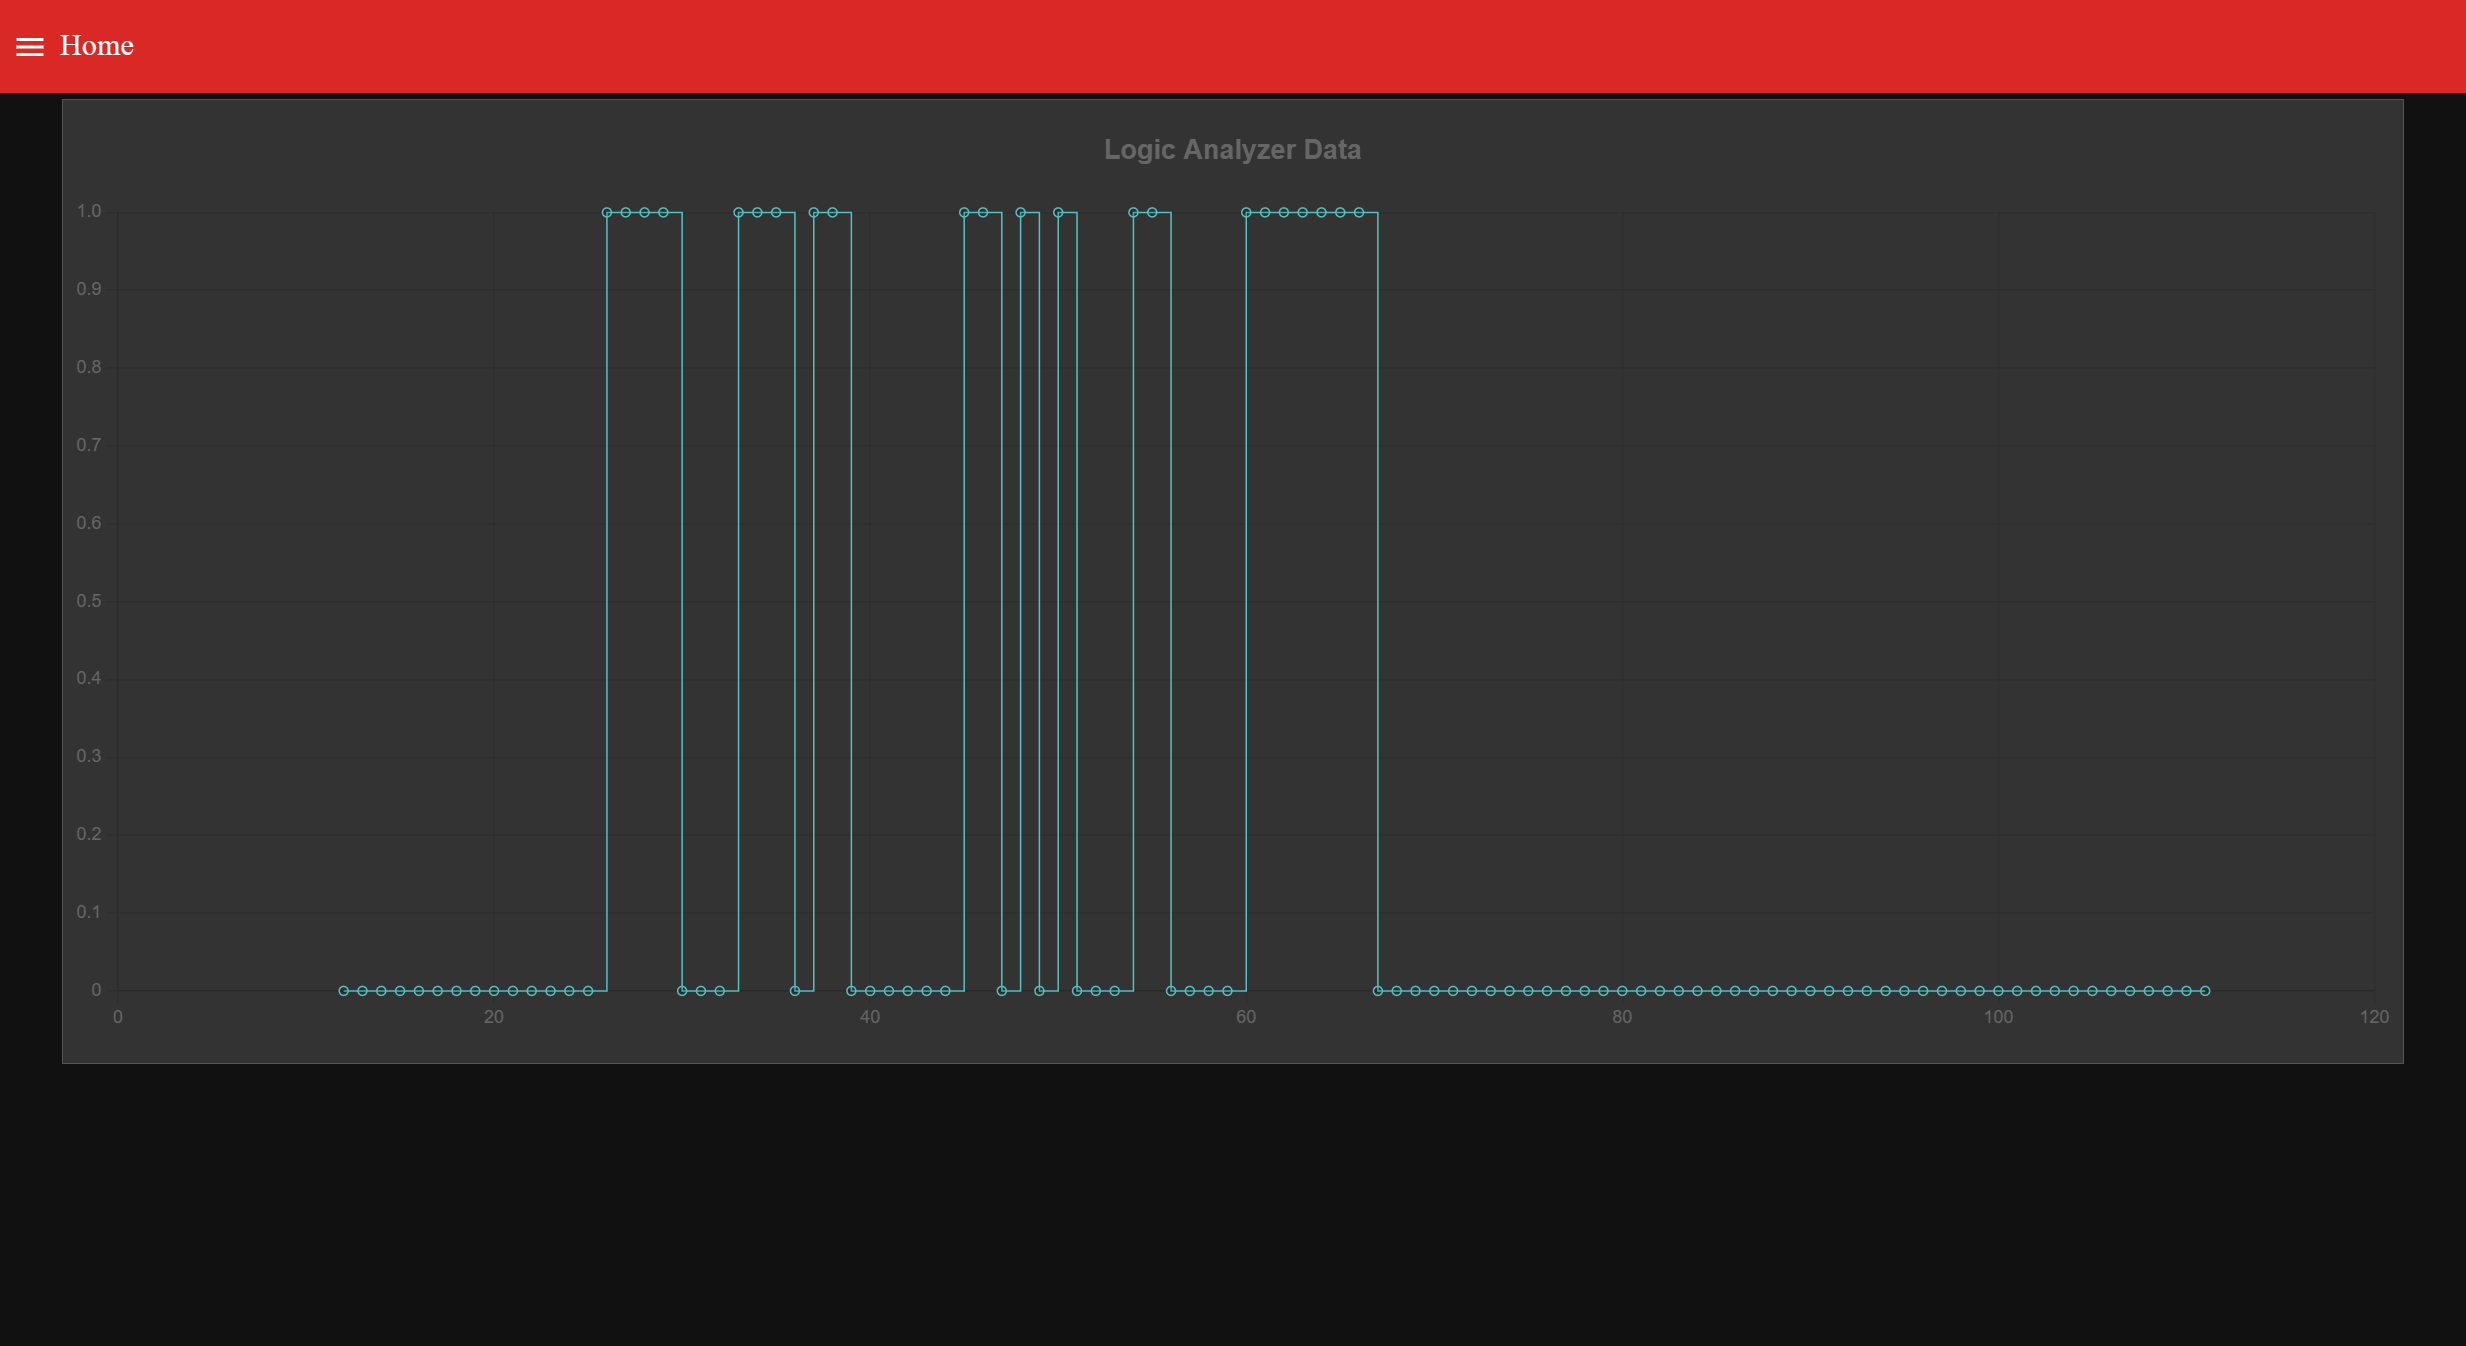This screenshot has height=1346, width=2466.
Task: Click the Logic Analyzer Data chart title
Action: (1232, 149)
